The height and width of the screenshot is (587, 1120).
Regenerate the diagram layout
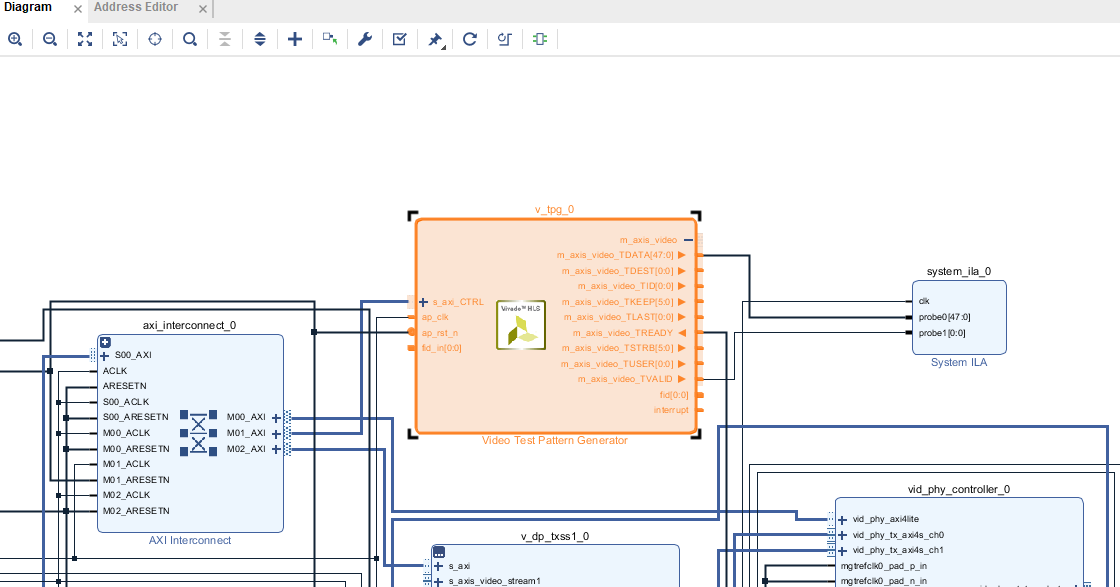point(469,39)
